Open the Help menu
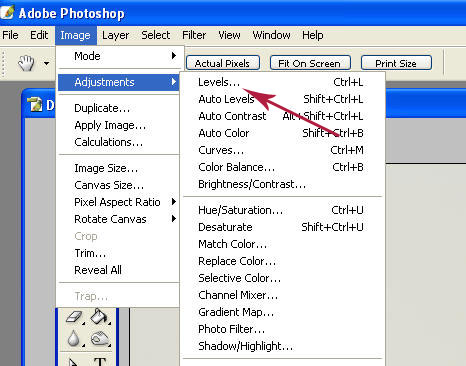This screenshot has height=366, width=466. point(313,35)
